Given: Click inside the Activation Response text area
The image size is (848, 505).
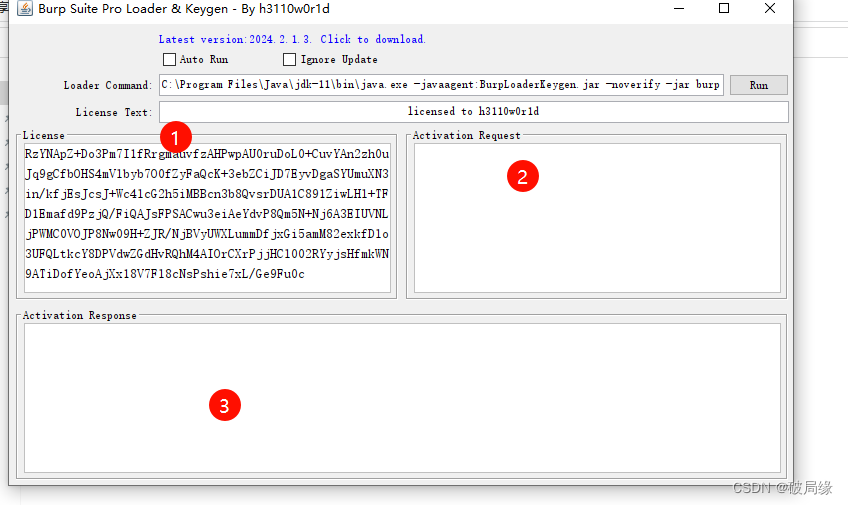Looking at the screenshot, I should (x=402, y=398).
